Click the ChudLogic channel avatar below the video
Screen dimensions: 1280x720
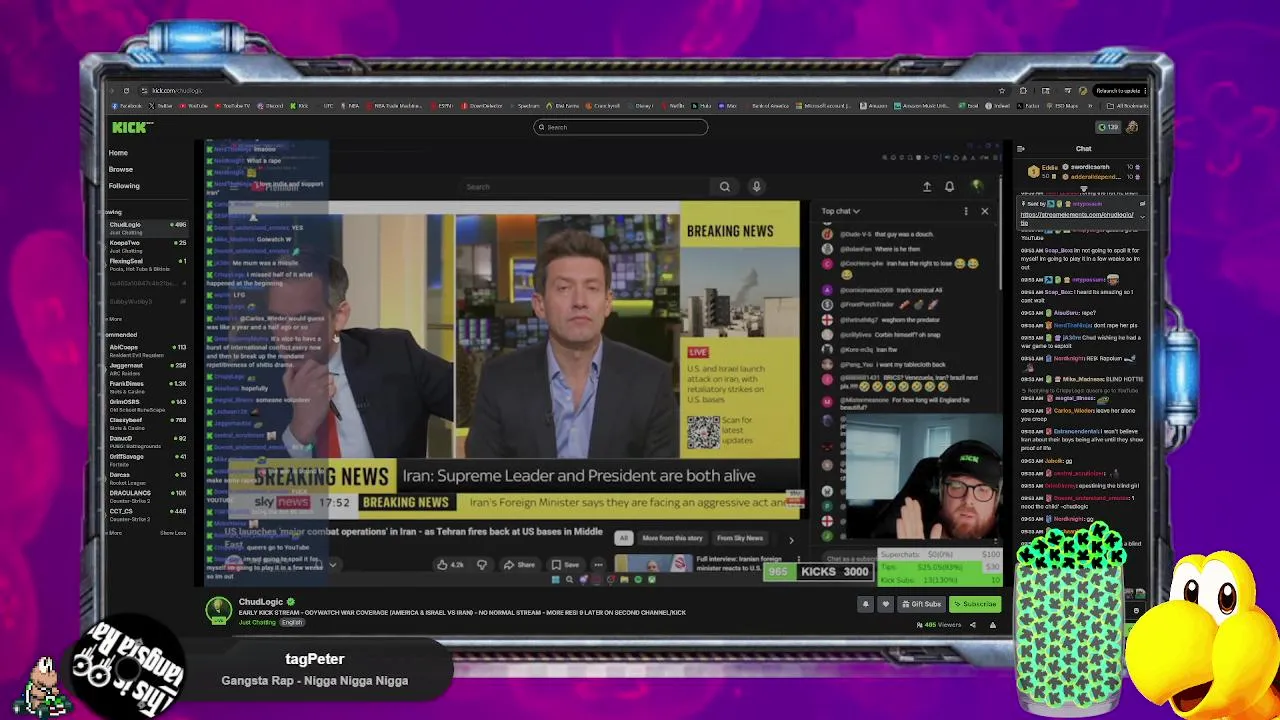(x=218, y=609)
